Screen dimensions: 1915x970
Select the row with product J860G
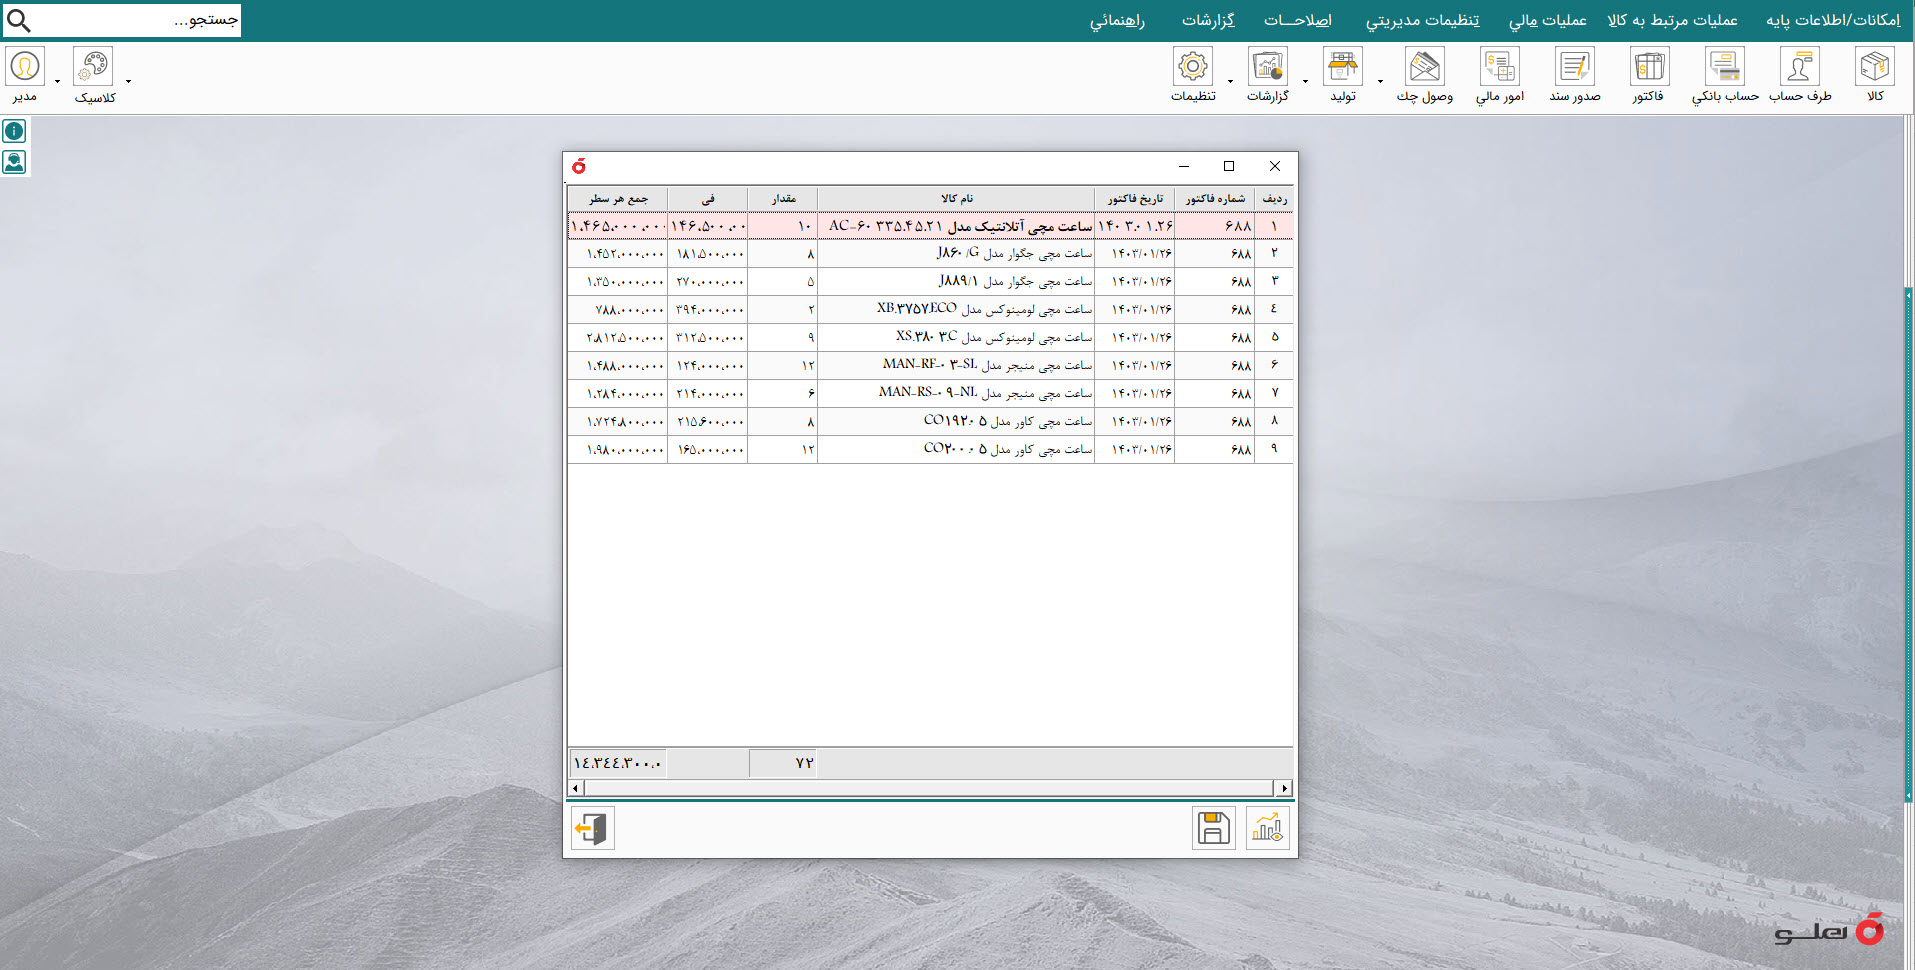(931, 254)
